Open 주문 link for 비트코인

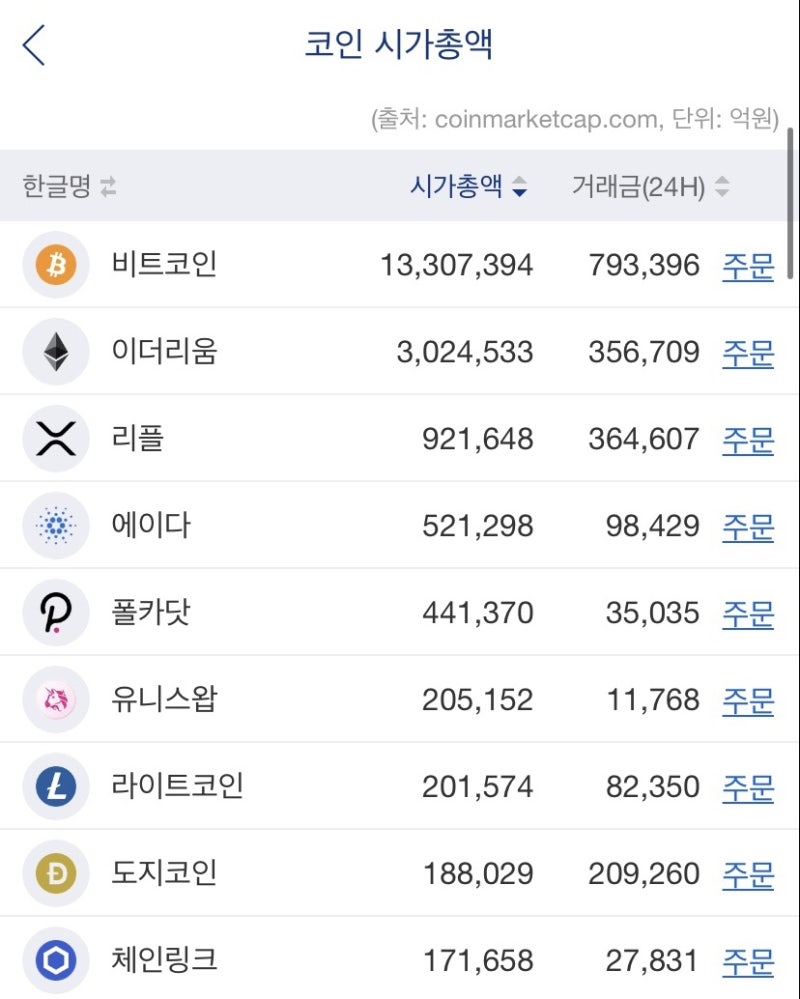tap(748, 266)
